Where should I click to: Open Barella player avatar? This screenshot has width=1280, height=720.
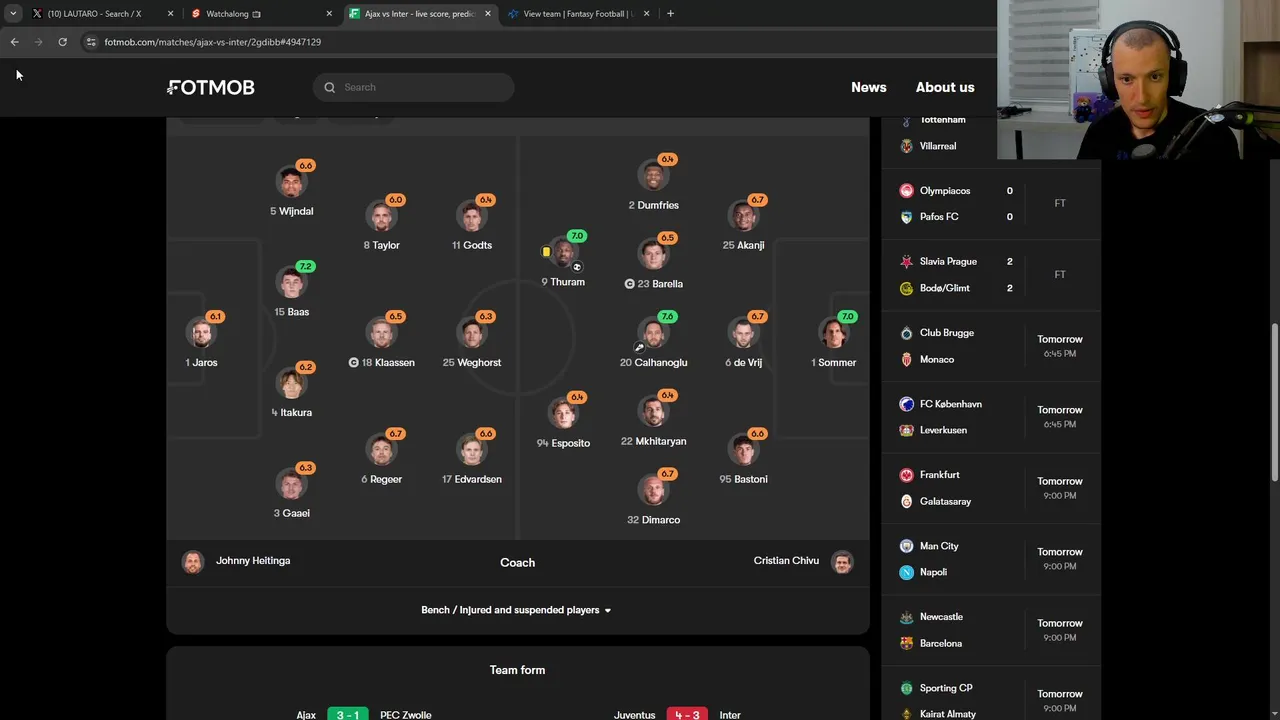[653, 256]
